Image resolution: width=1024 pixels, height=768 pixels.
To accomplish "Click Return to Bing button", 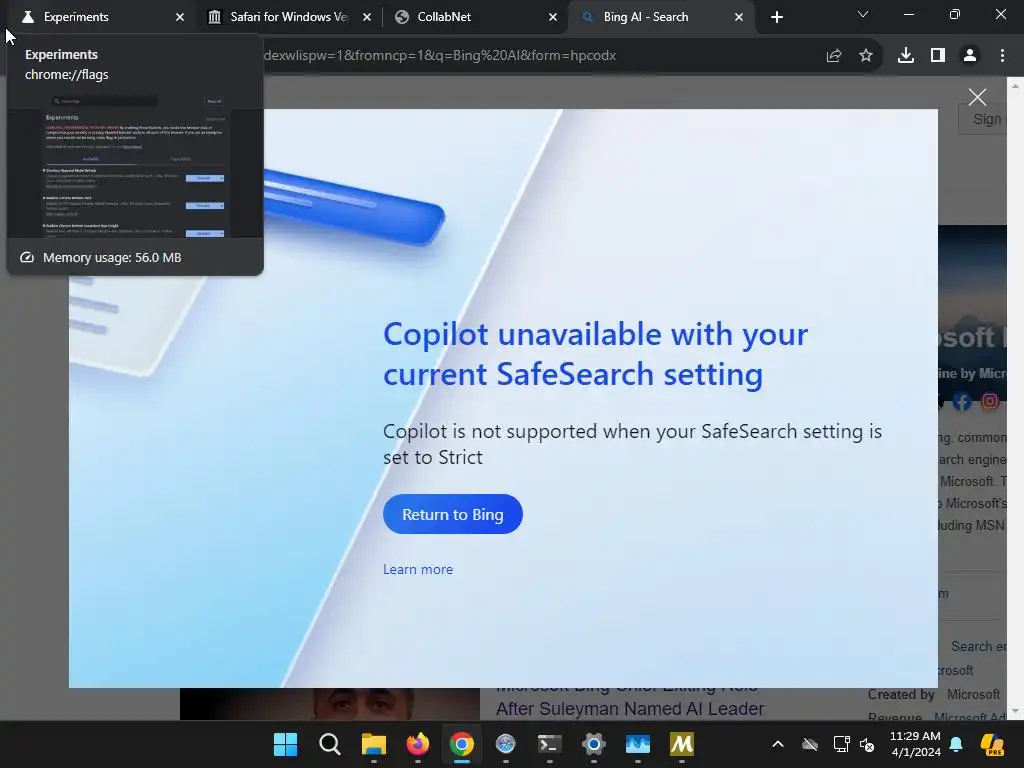I will click(453, 514).
